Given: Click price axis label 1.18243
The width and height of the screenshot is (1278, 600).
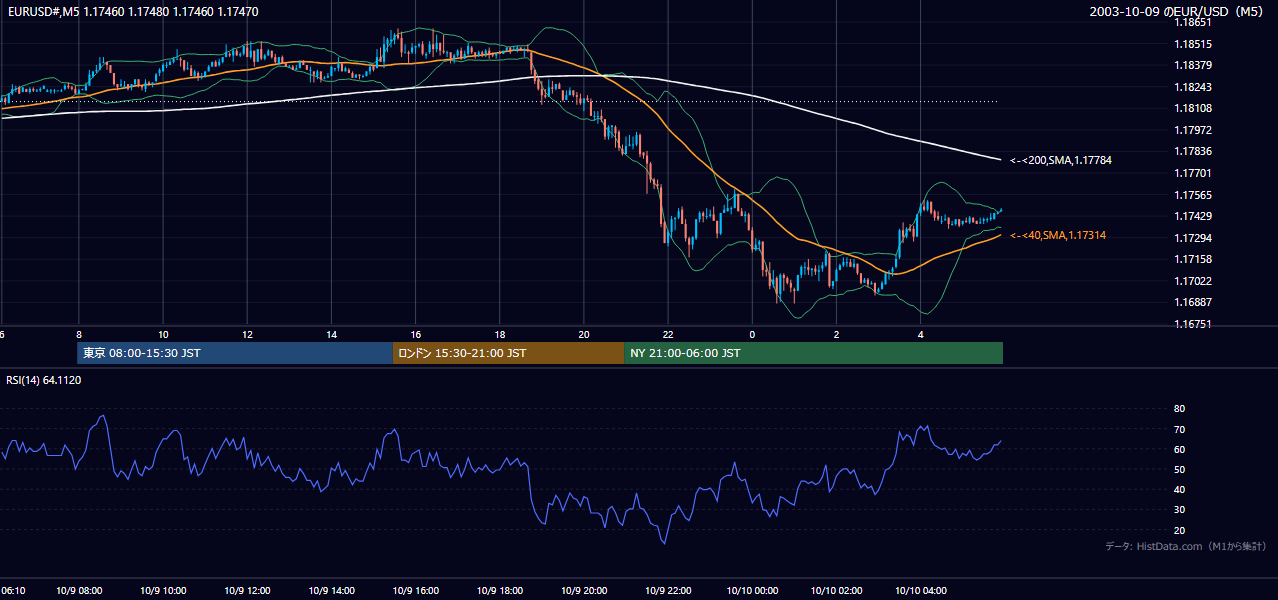Looking at the screenshot, I should click(1194, 87).
